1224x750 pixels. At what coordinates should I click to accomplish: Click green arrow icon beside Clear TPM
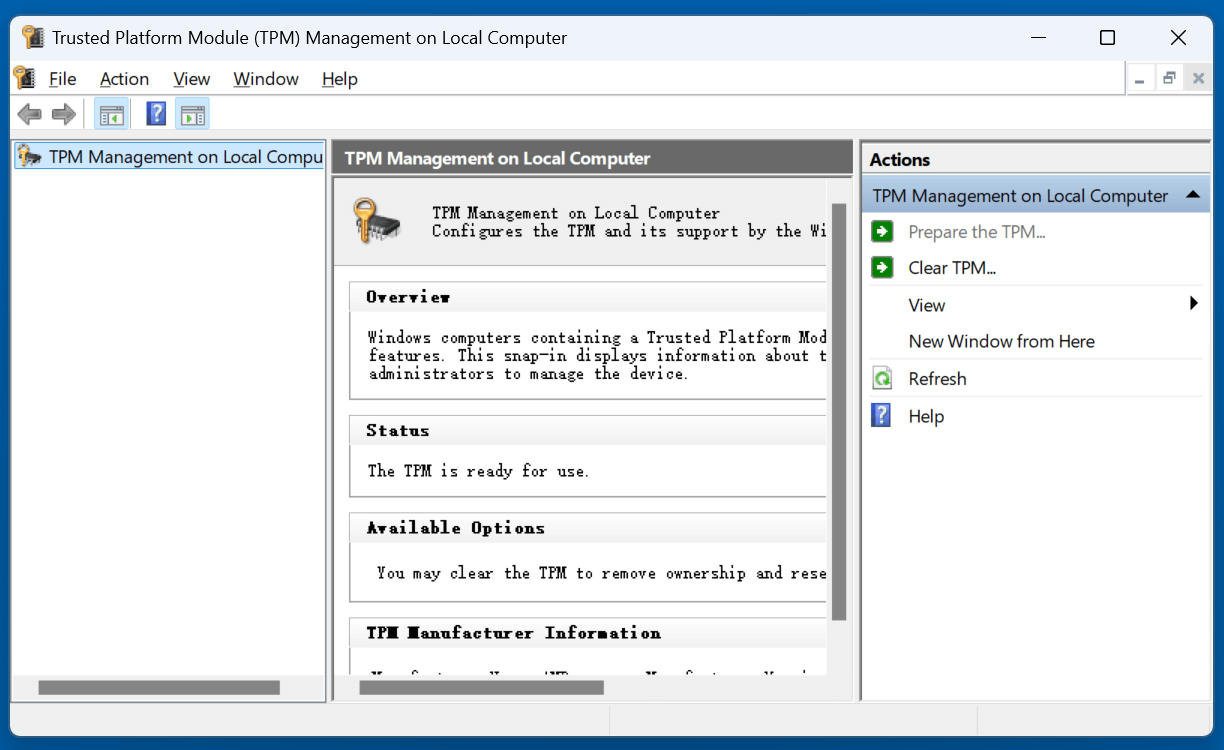pos(882,268)
